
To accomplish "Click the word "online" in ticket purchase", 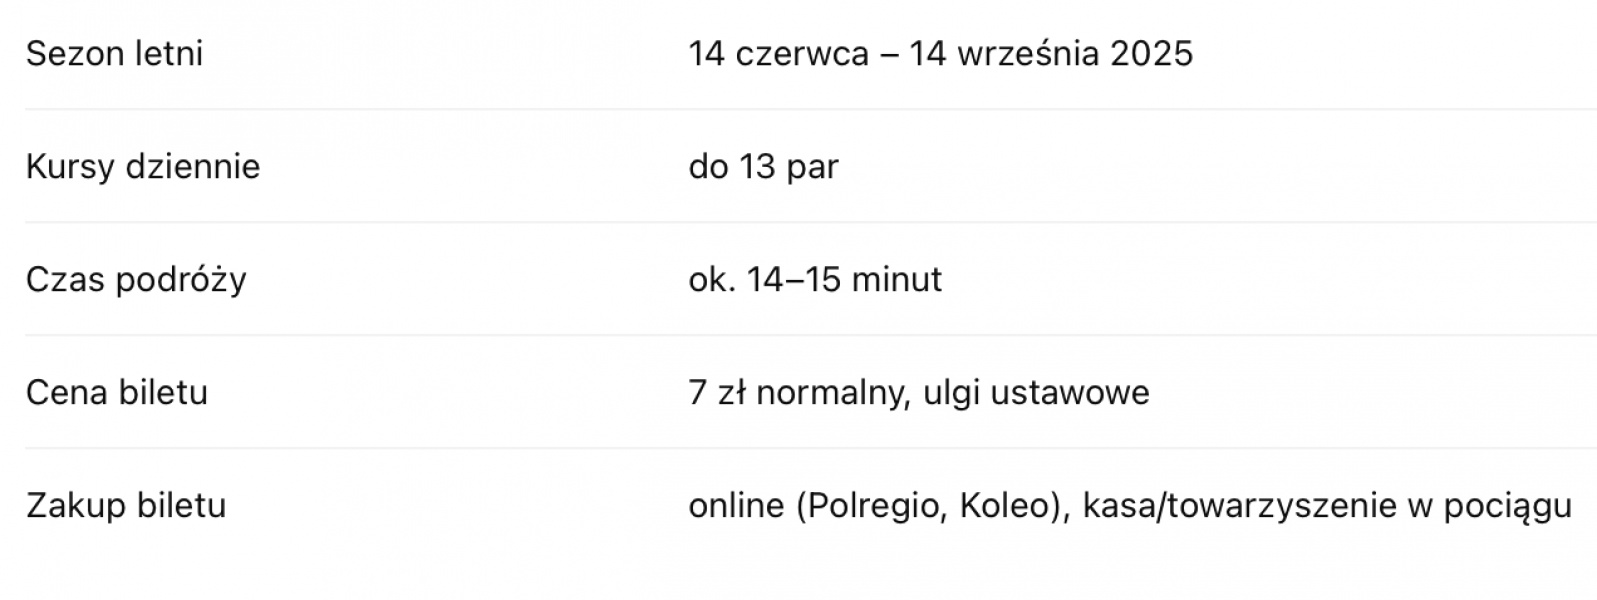I will [736, 506].
